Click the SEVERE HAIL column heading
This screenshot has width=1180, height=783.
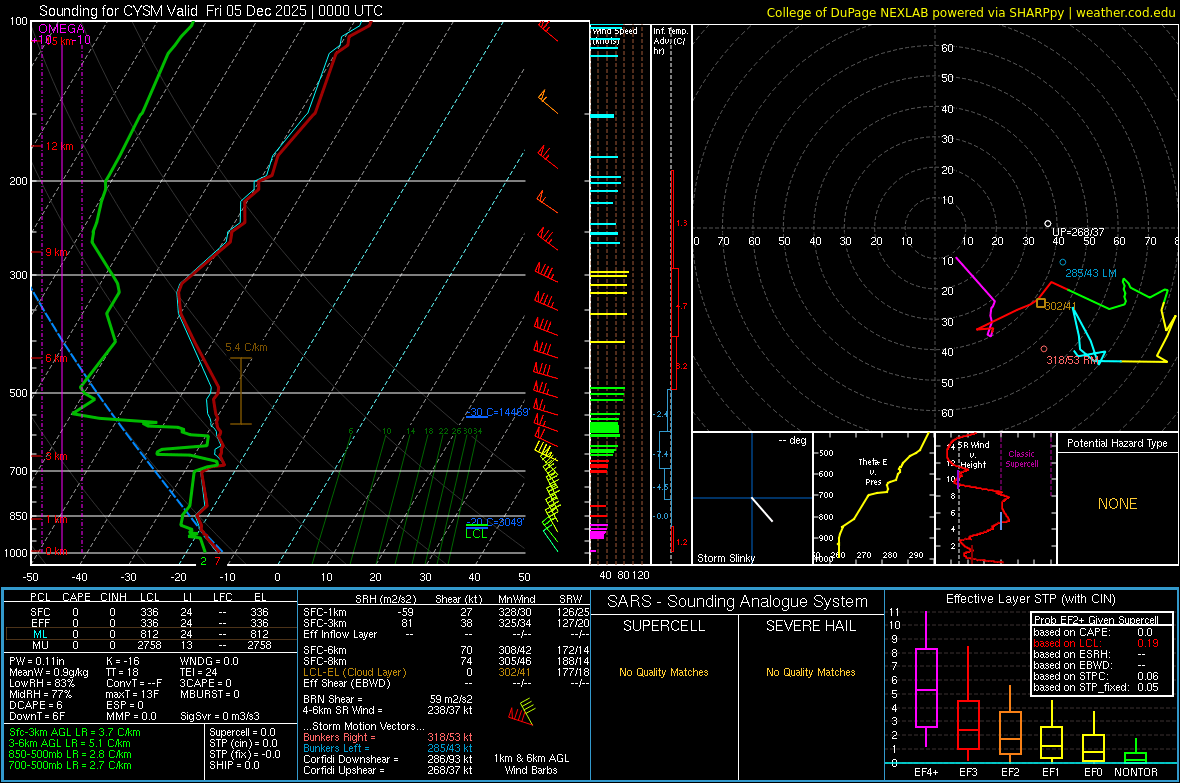810,626
